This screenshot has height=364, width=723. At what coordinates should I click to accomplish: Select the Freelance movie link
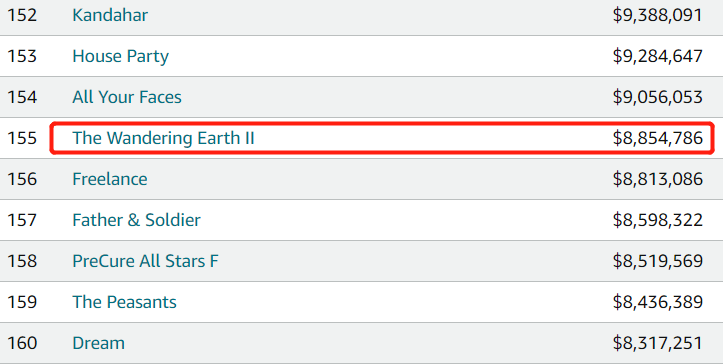[110, 179]
